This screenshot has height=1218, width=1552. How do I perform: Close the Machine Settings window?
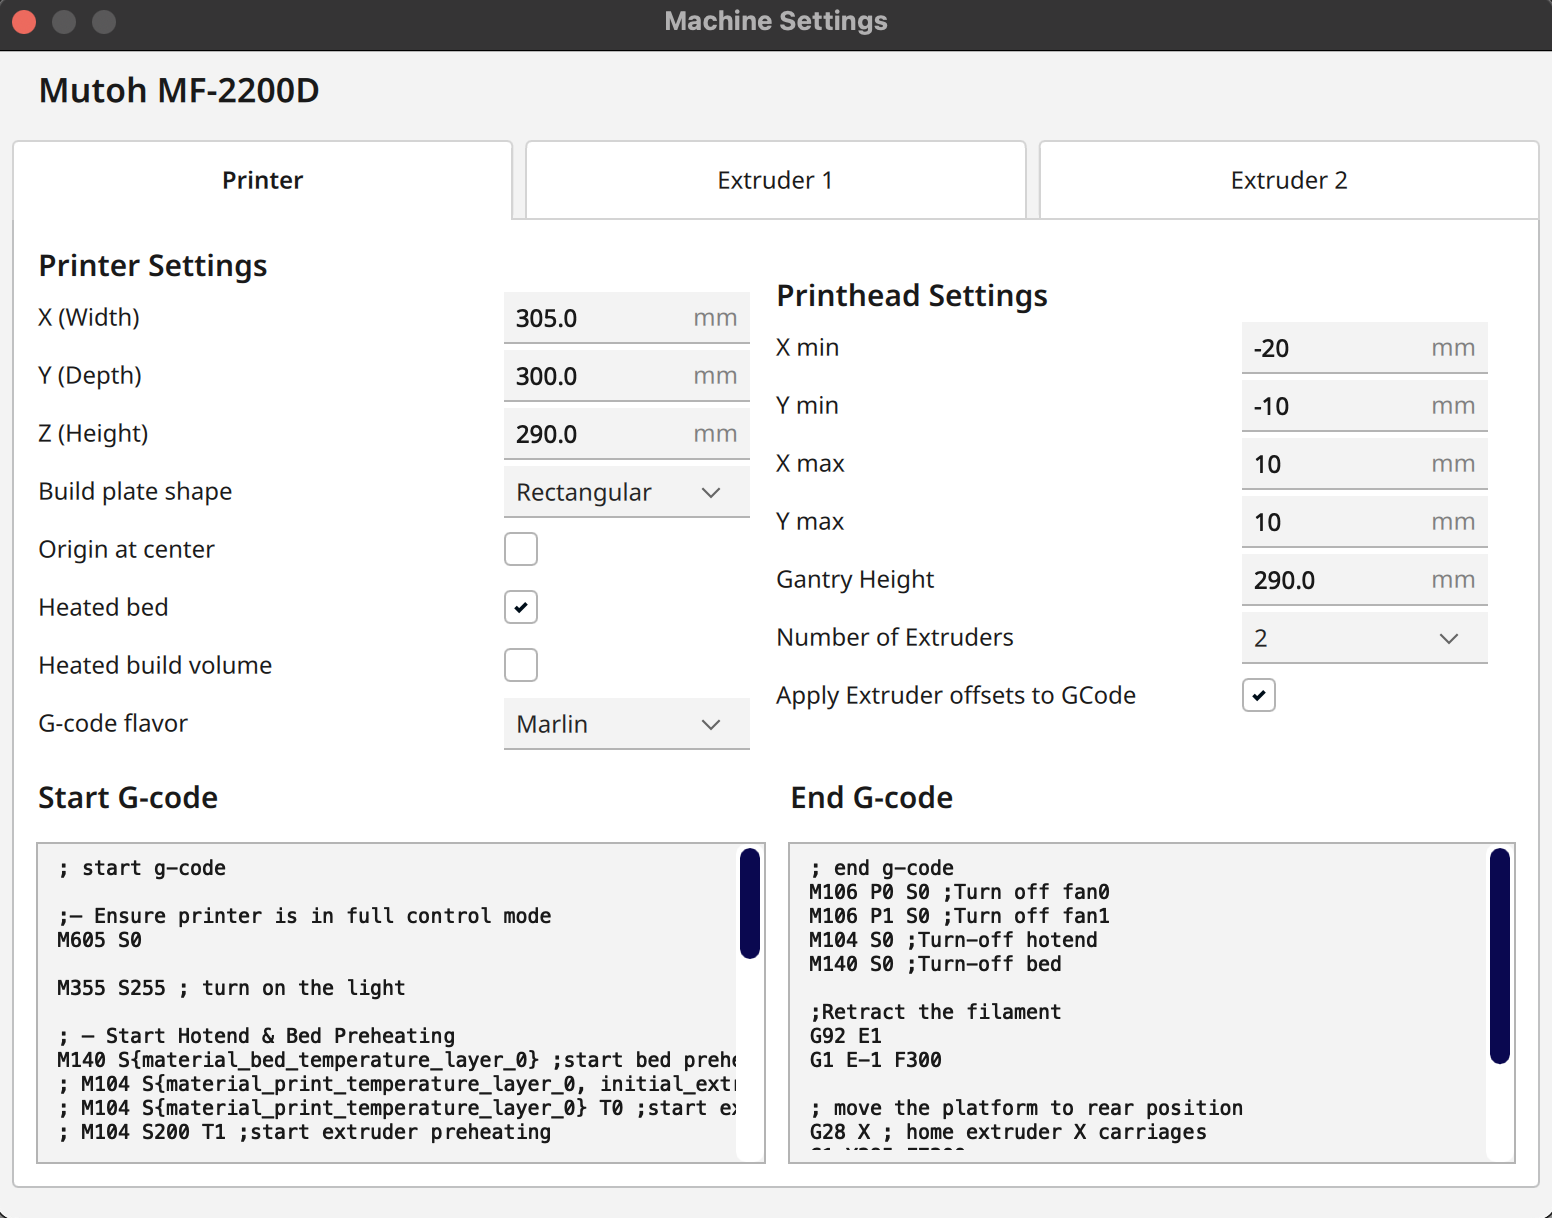(x=24, y=21)
